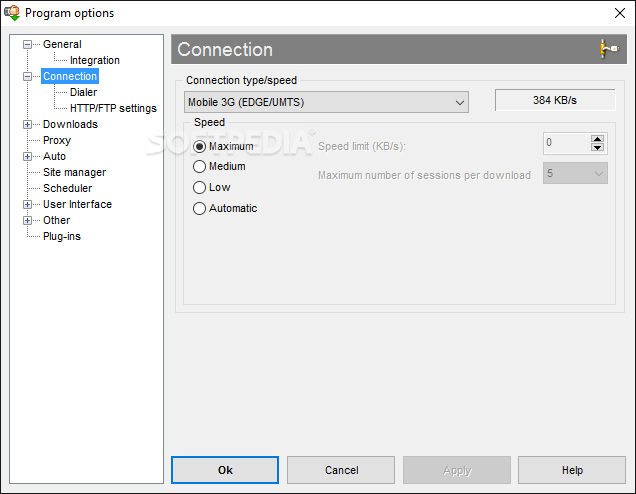The width and height of the screenshot is (636, 494).
Task: Enable Automatic speed mode
Action: [x=200, y=209]
